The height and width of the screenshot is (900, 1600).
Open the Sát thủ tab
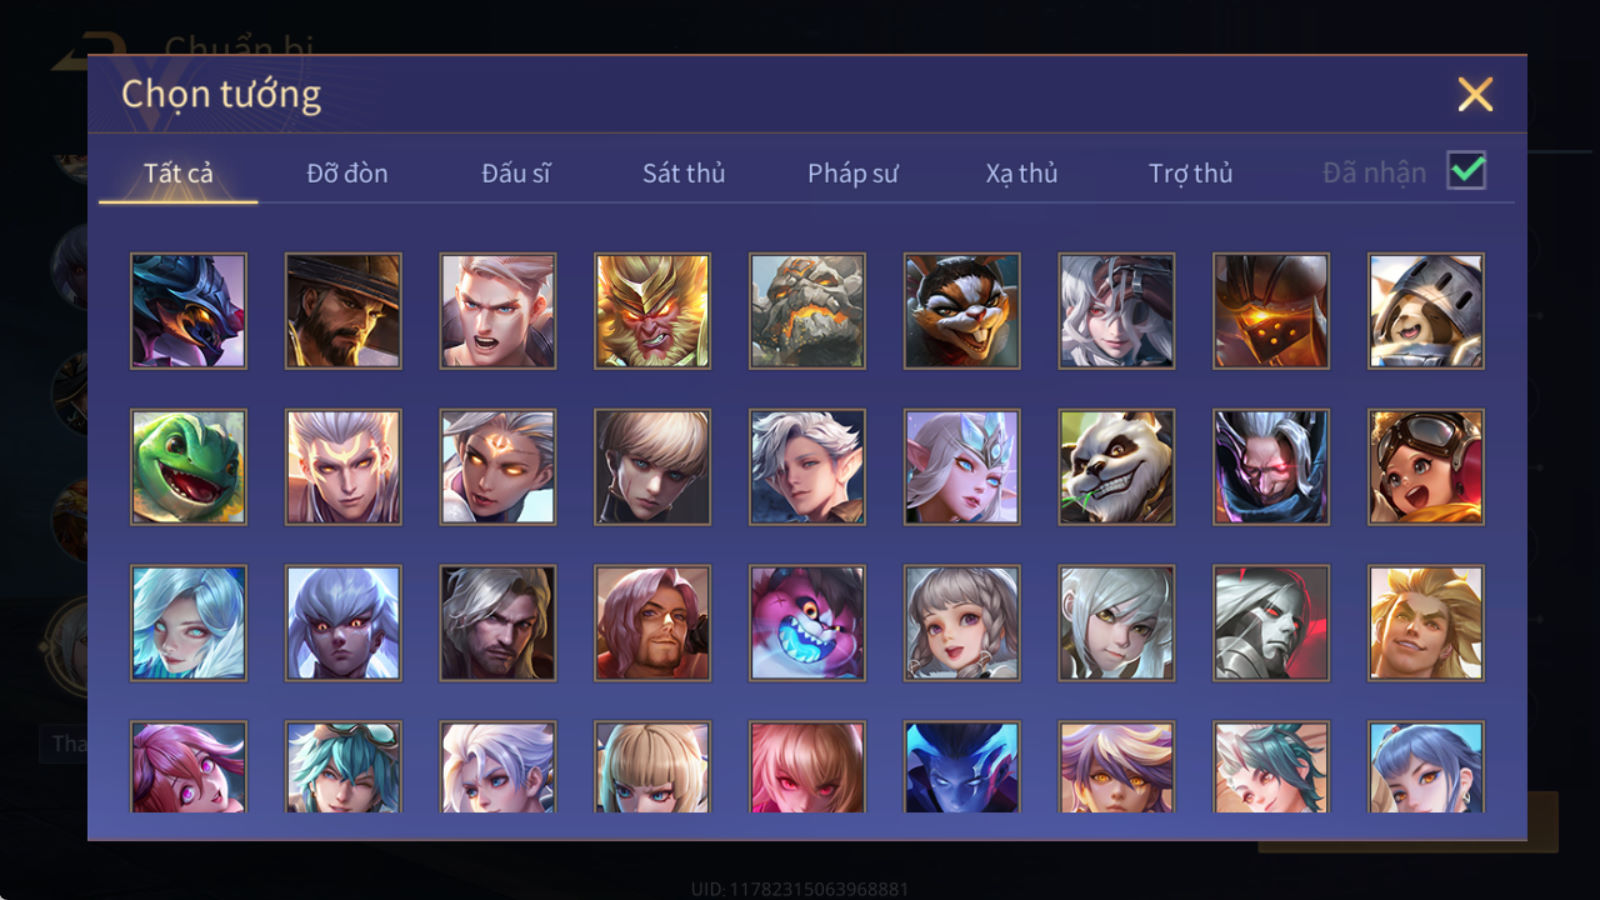point(684,173)
